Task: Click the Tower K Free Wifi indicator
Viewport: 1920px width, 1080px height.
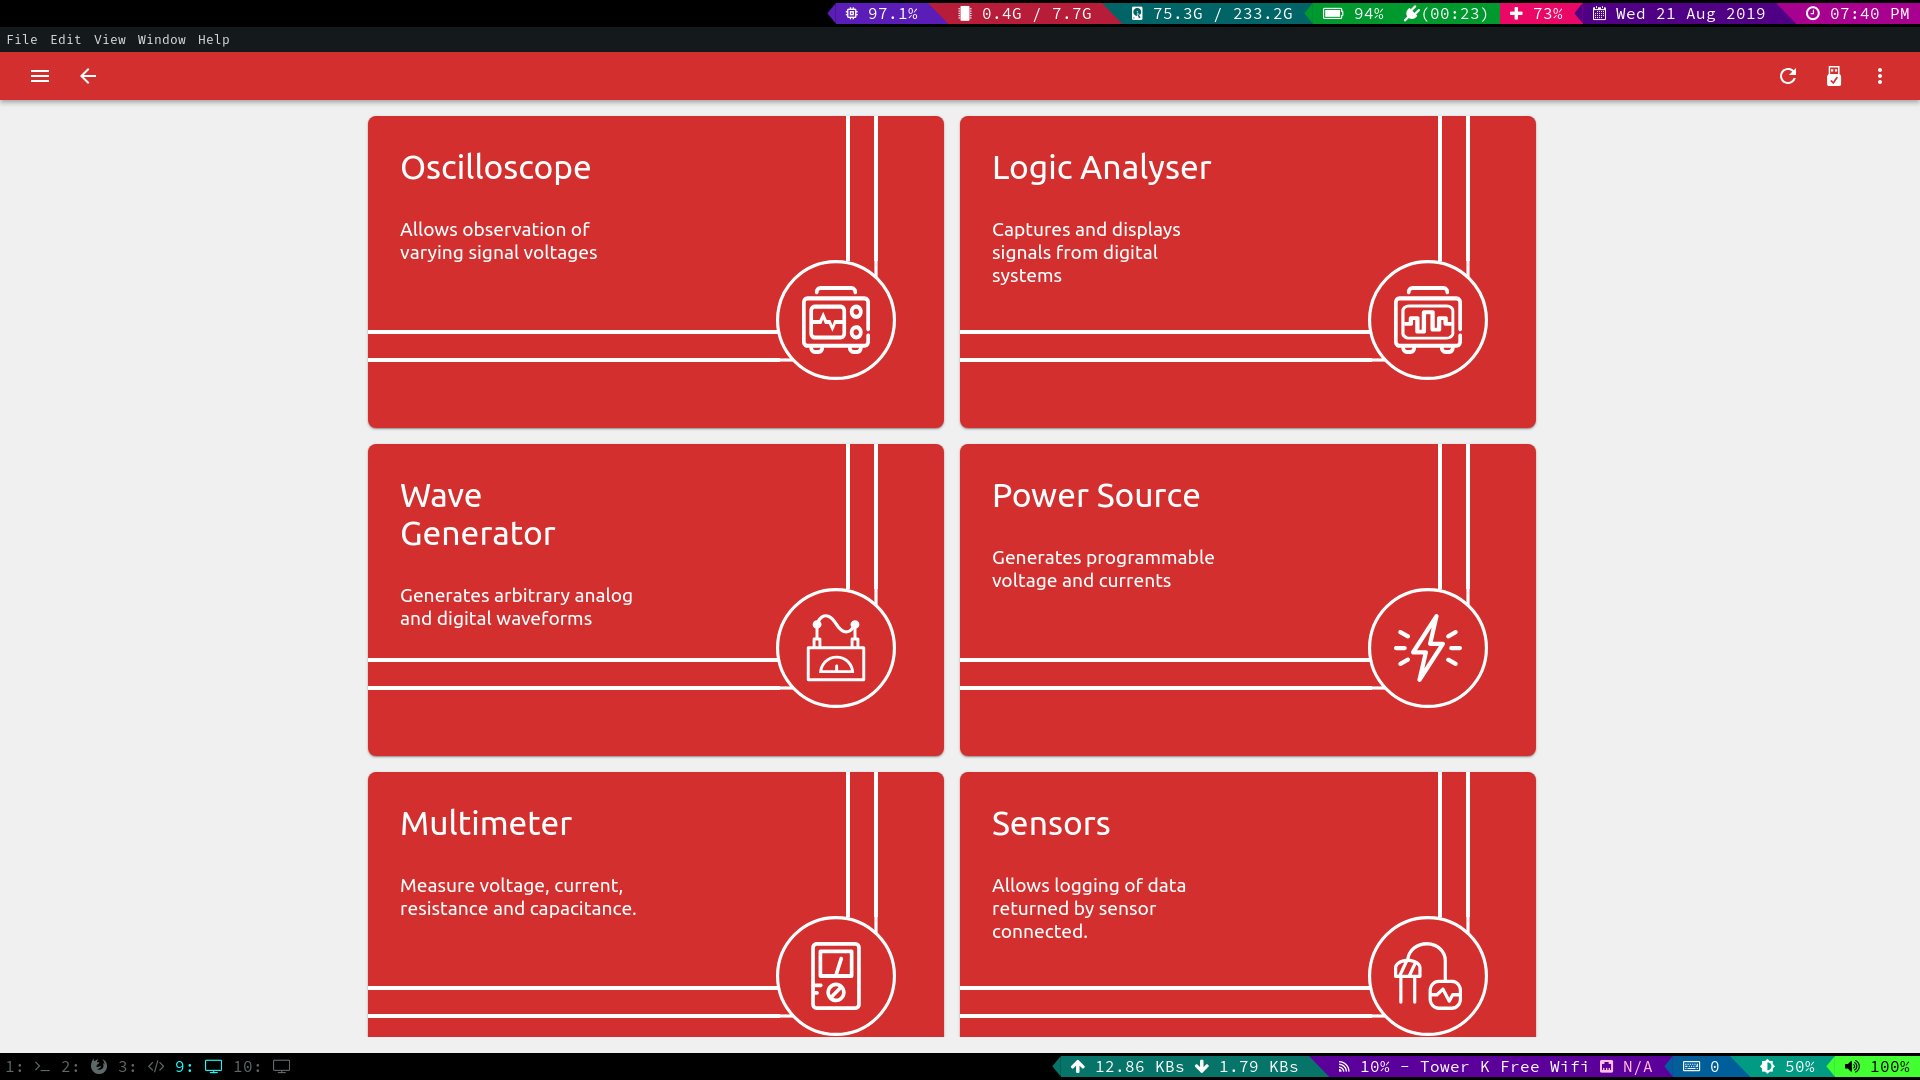Action: click(x=1463, y=1067)
